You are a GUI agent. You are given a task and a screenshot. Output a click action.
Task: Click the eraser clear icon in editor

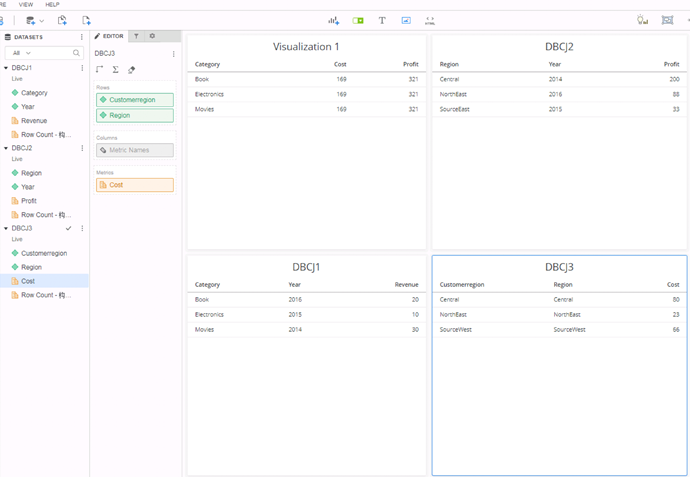point(131,70)
